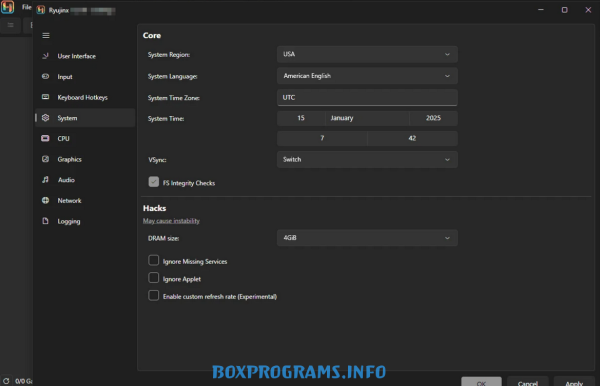Click the System Time Zone field

tap(367, 98)
